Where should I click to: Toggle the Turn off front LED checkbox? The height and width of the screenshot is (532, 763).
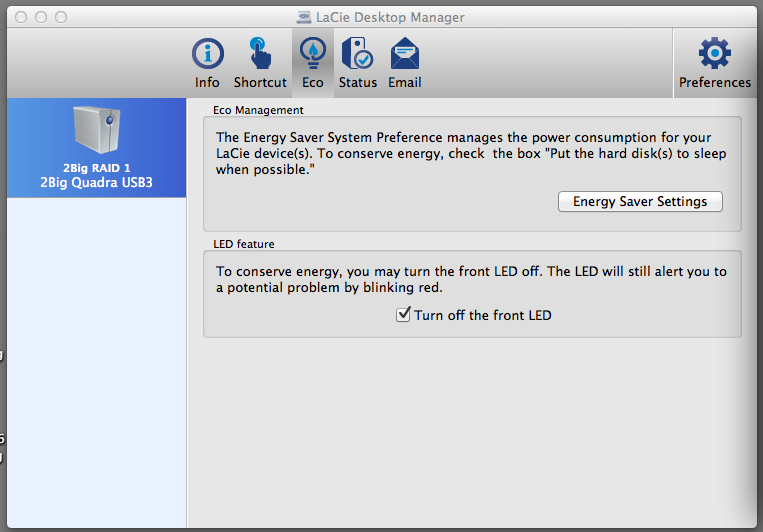(x=403, y=314)
